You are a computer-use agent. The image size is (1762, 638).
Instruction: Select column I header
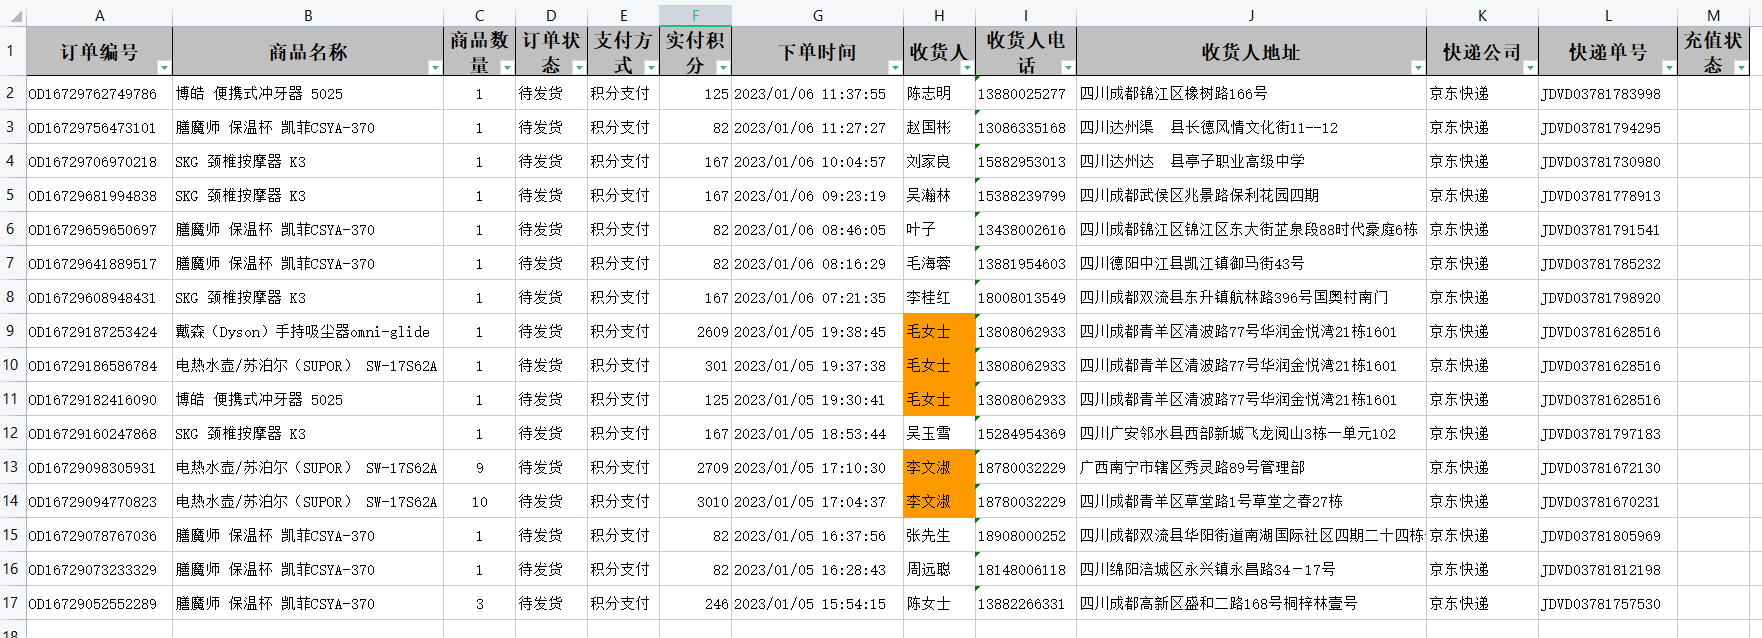click(1025, 15)
